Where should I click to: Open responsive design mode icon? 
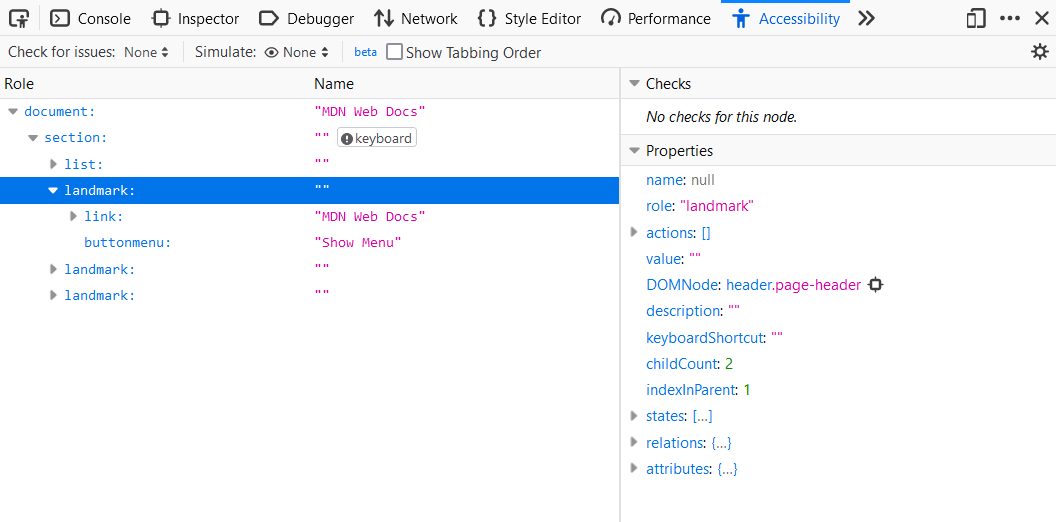pyautogui.click(x=975, y=18)
